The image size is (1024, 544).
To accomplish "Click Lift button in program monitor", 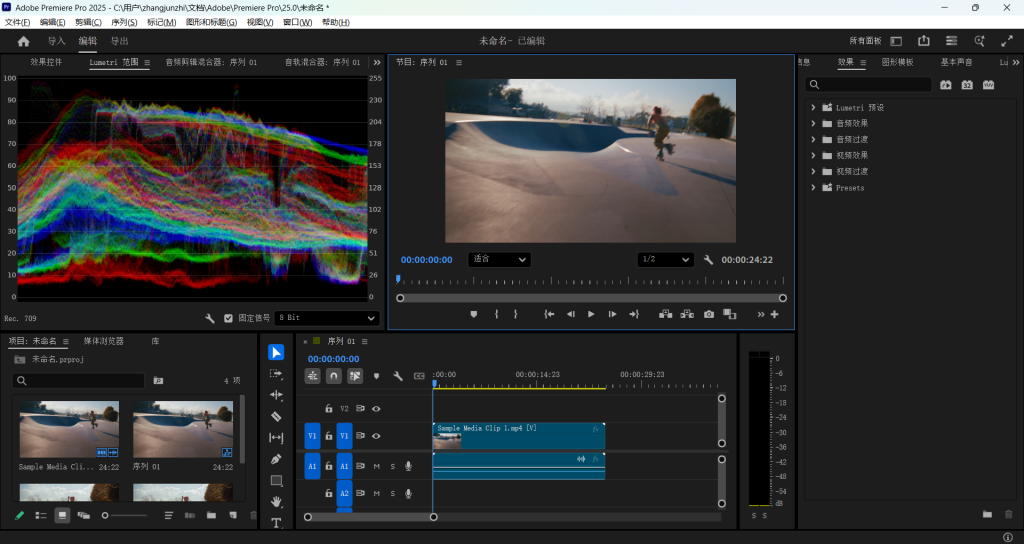I will (x=665, y=314).
